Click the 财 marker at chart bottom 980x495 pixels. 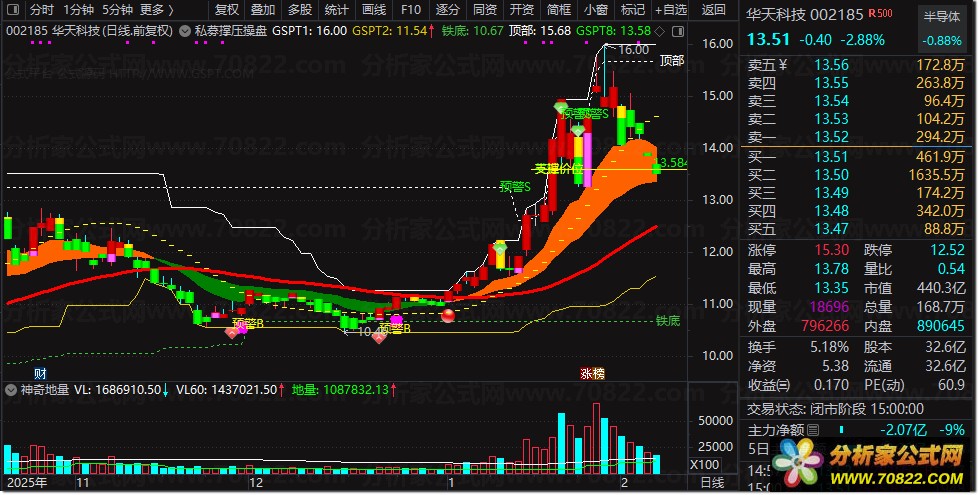[x=40, y=374]
